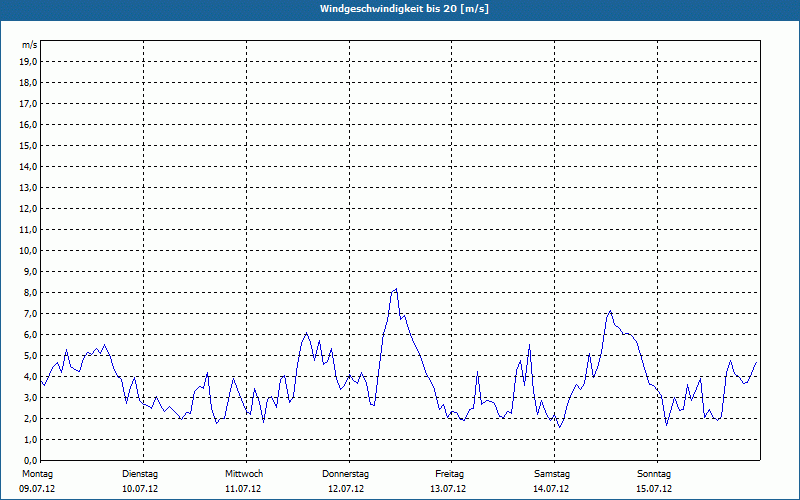Select the 11,0 axis value

pos(29,230)
